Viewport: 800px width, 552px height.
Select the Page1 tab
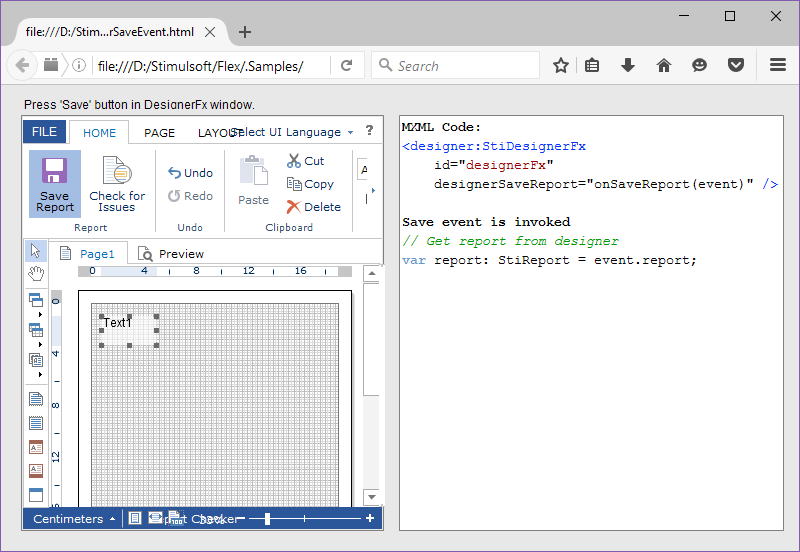point(88,254)
